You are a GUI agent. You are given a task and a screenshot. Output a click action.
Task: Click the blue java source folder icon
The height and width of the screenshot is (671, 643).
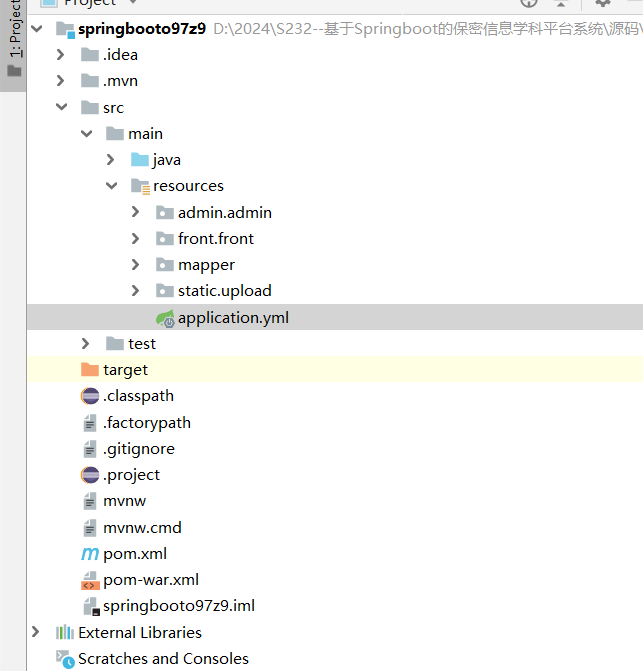(139, 160)
